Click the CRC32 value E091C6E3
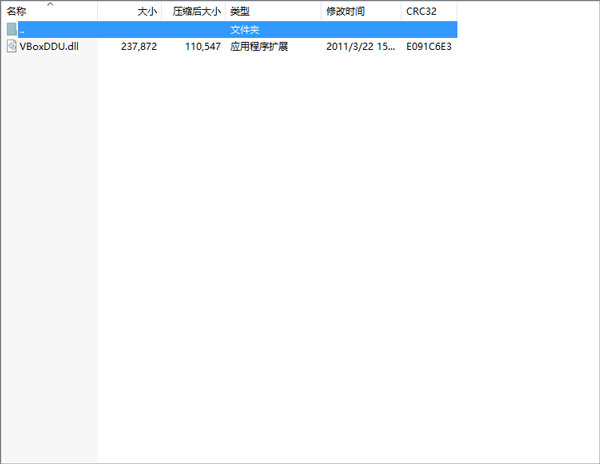Viewport: 600px width, 464px height. [x=429, y=47]
